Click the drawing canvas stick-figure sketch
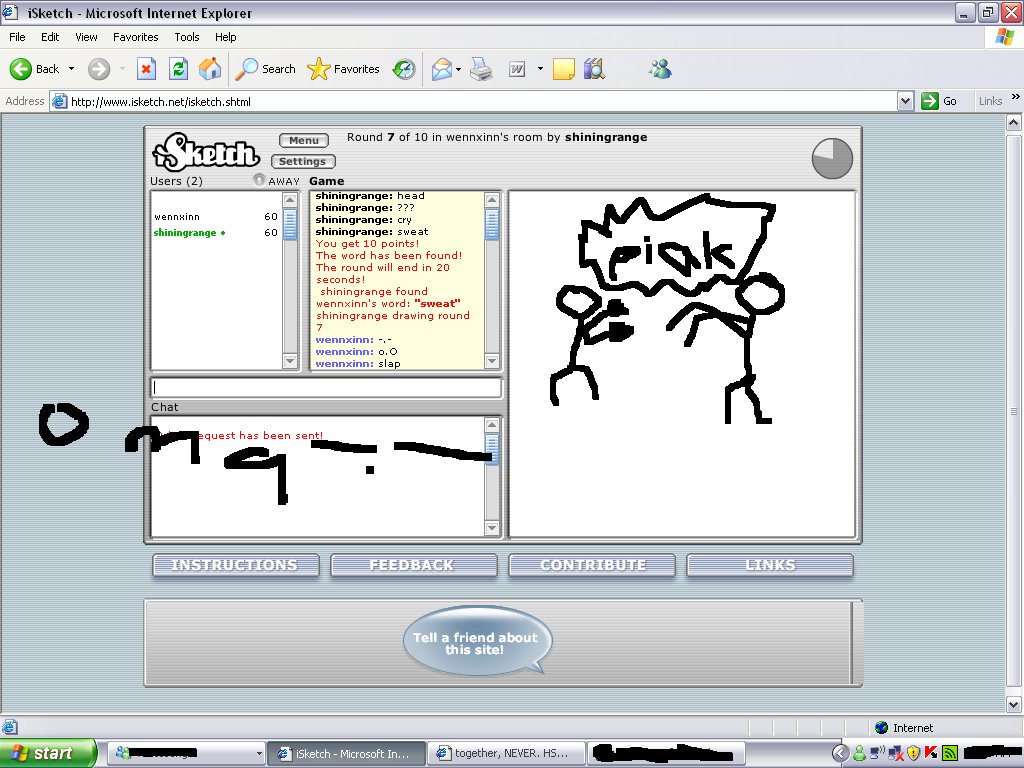The height and width of the screenshot is (768, 1024). [x=682, y=364]
